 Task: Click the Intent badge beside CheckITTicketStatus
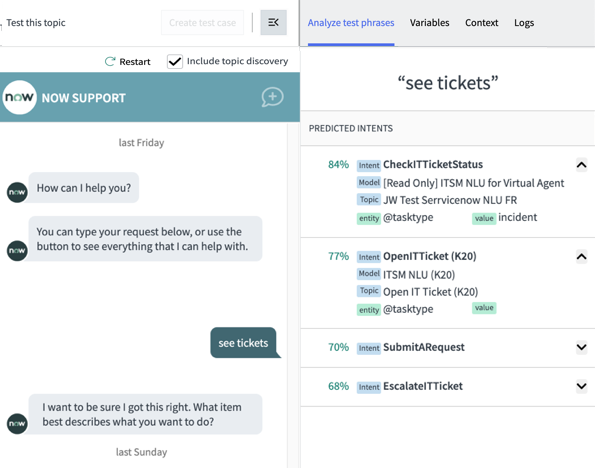tap(369, 165)
